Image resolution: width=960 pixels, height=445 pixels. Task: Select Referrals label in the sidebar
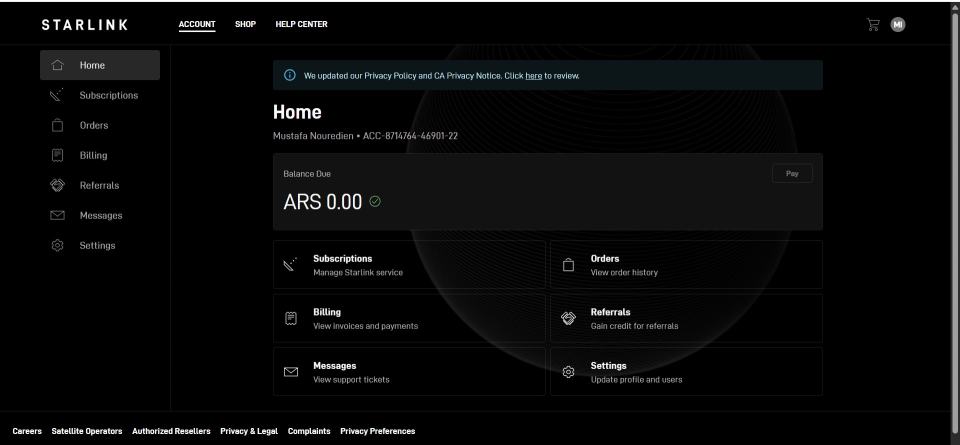click(x=99, y=185)
